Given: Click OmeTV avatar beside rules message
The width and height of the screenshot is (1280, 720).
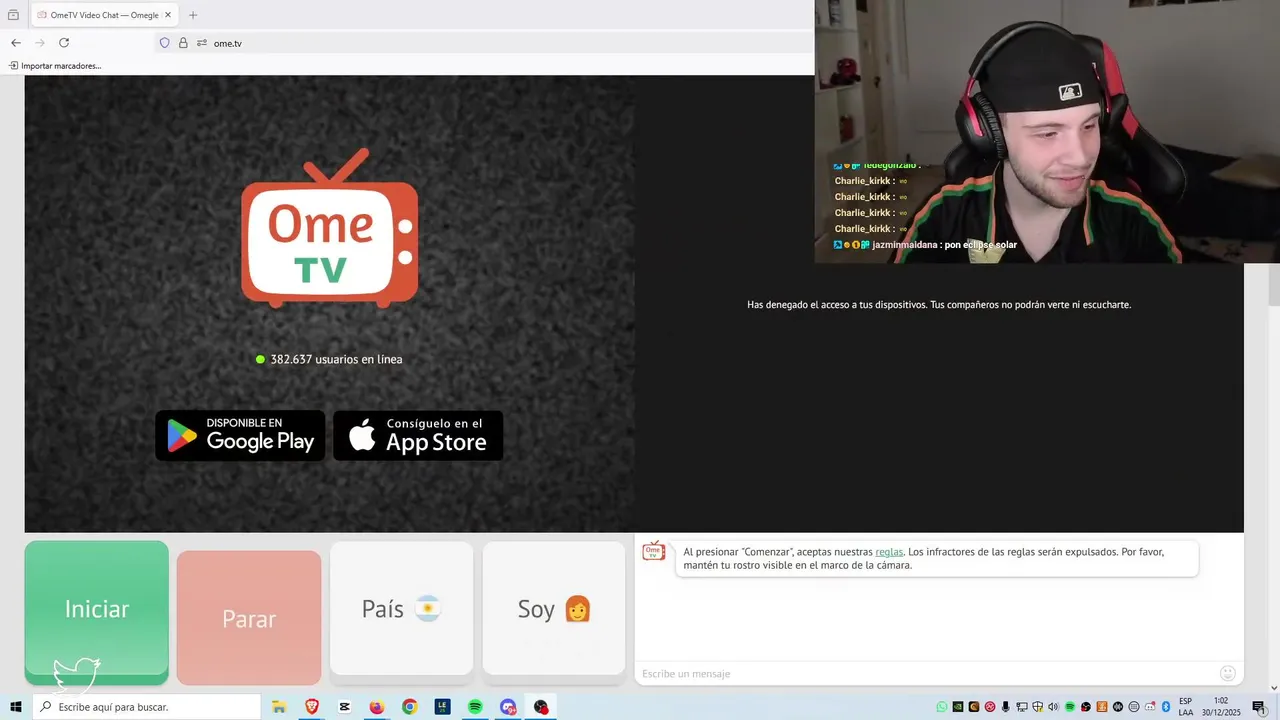Looking at the screenshot, I should click(x=654, y=552).
